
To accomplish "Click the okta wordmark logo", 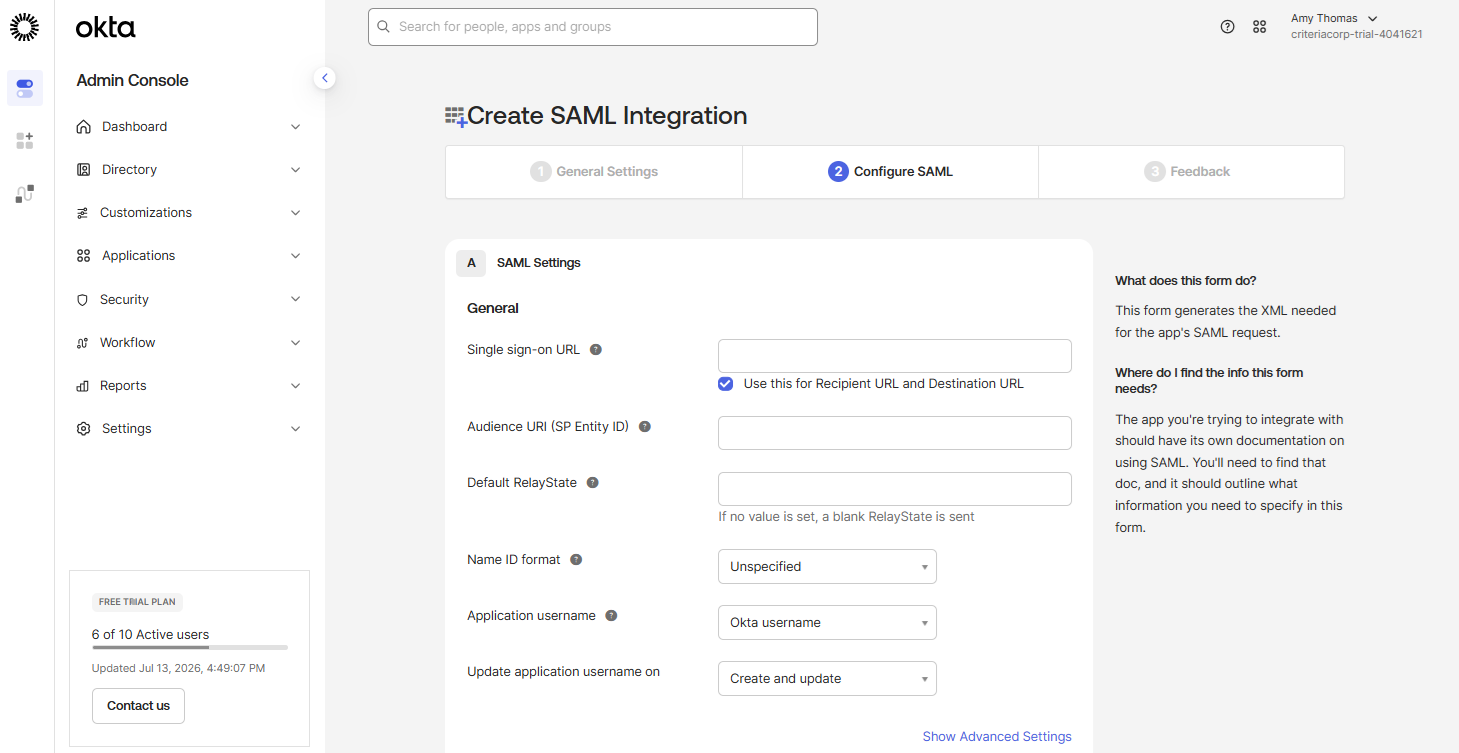I will click(106, 28).
